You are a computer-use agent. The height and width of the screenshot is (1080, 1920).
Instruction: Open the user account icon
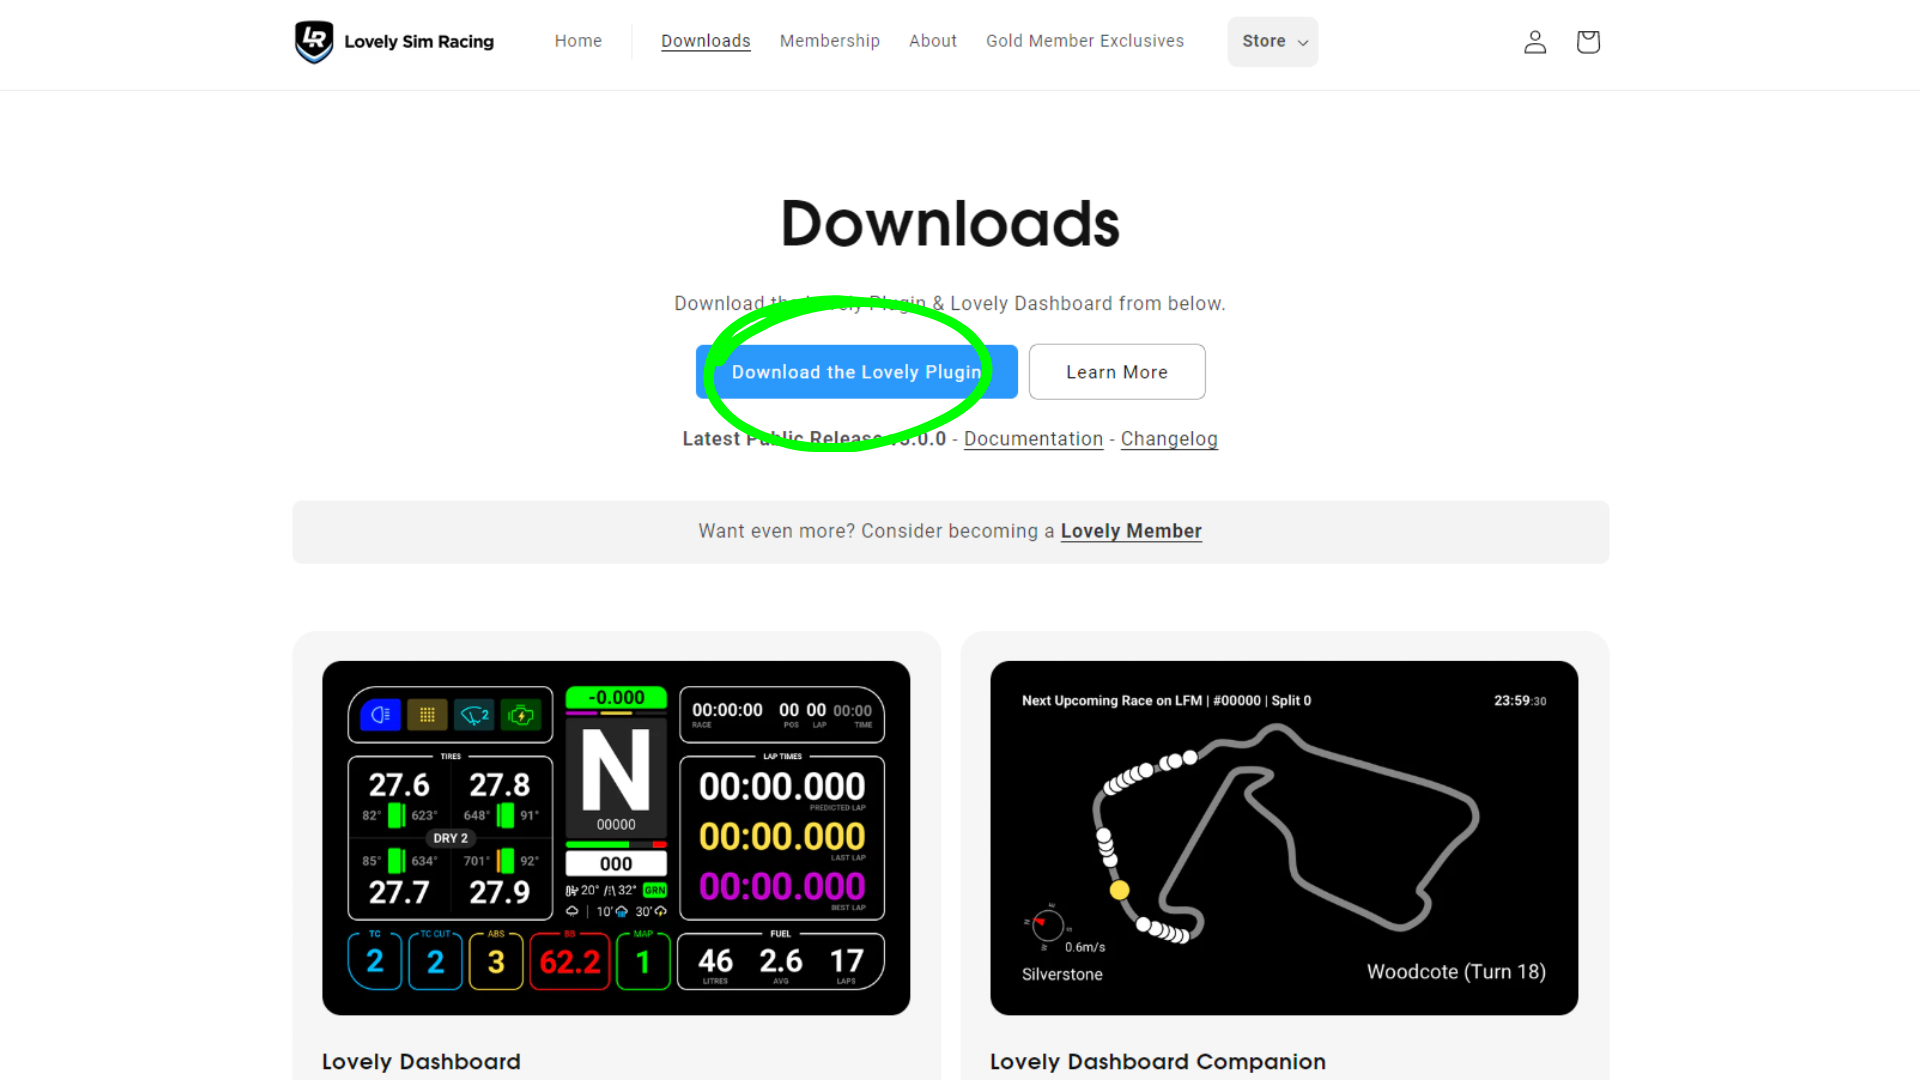tap(1535, 42)
